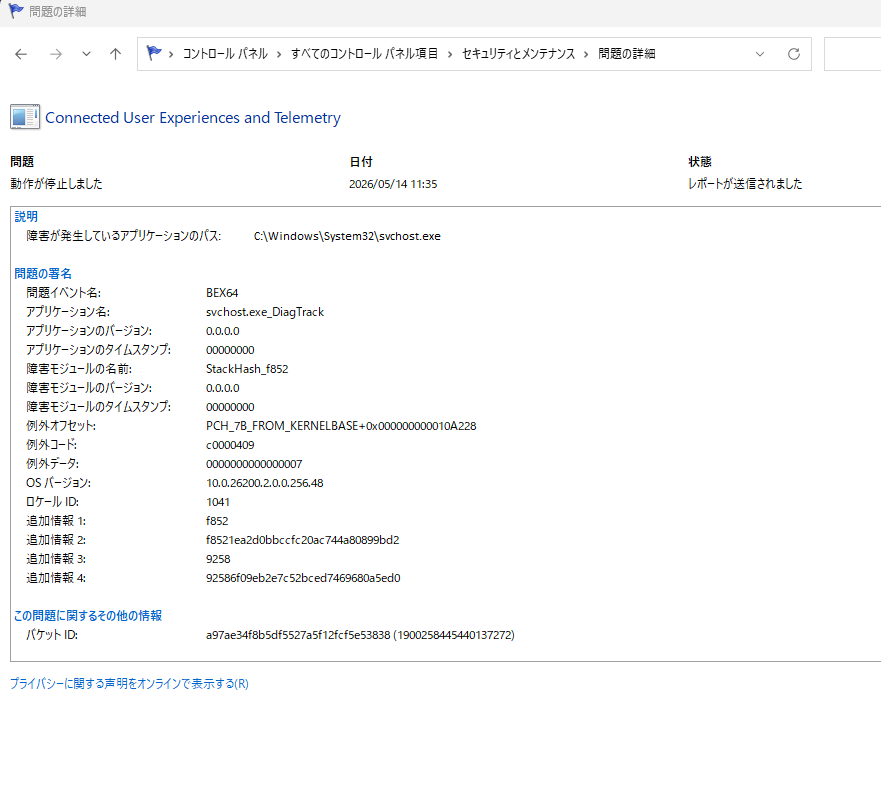Open すべてのコントロール パネル項目 breadcrumb
Image resolution: width=881 pixels, height=801 pixels.
364,54
